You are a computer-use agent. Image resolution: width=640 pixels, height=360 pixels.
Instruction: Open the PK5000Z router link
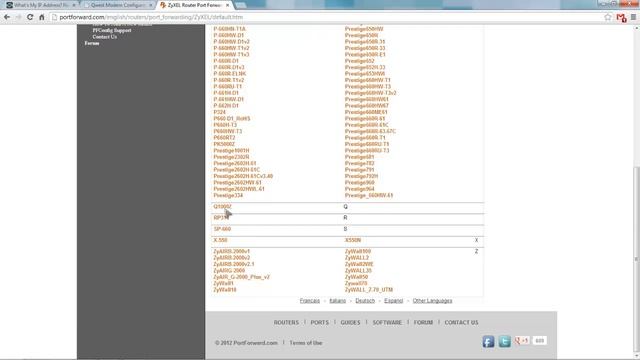pyautogui.click(x=224, y=144)
